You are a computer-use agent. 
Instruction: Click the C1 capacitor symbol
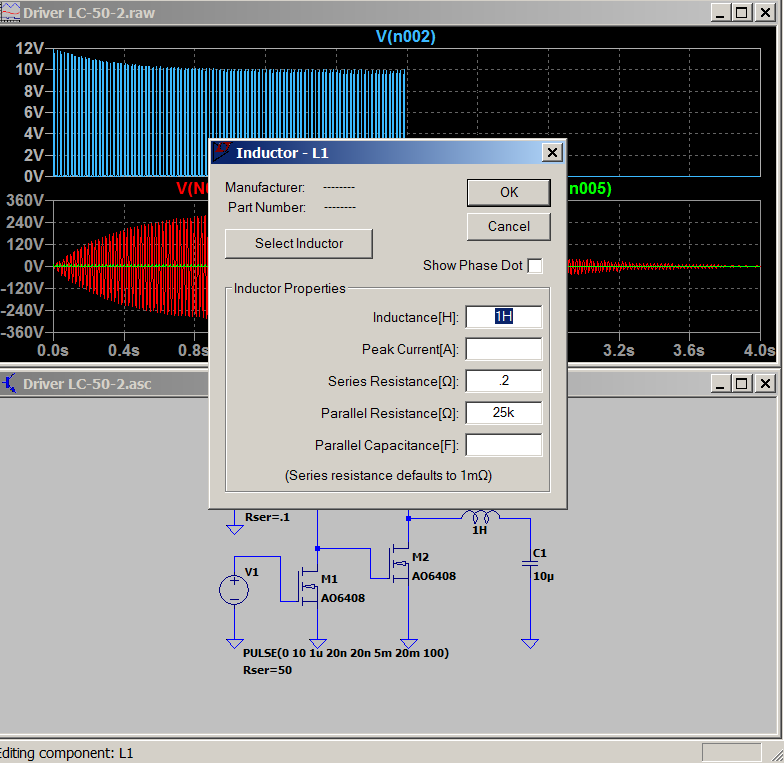coord(529,564)
